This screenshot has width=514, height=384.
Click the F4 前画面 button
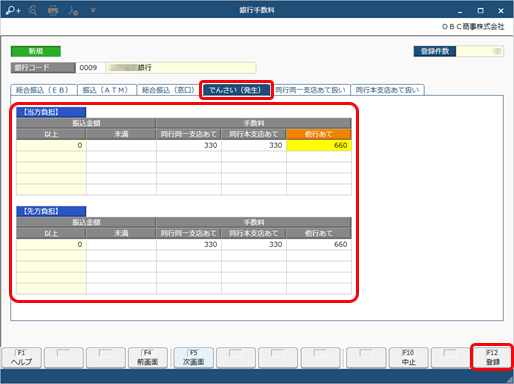(x=148, y=358)
